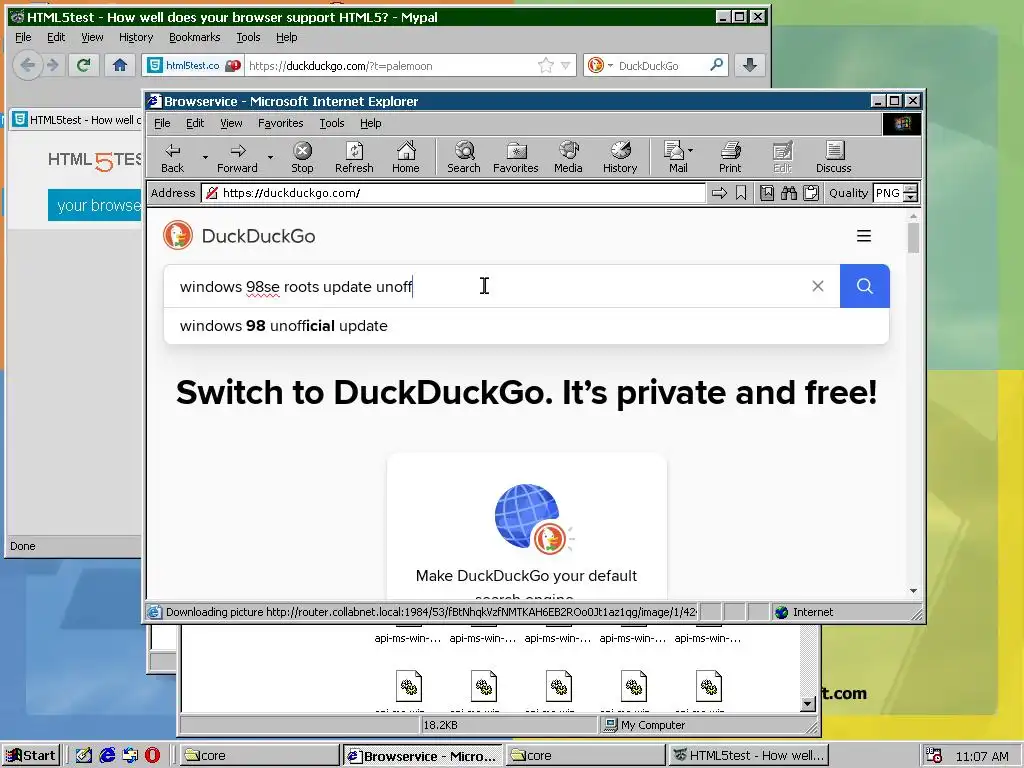
Task: Click the Forward button in Internet Explorer
Action: pyautogui.click(x=238, y=158)
